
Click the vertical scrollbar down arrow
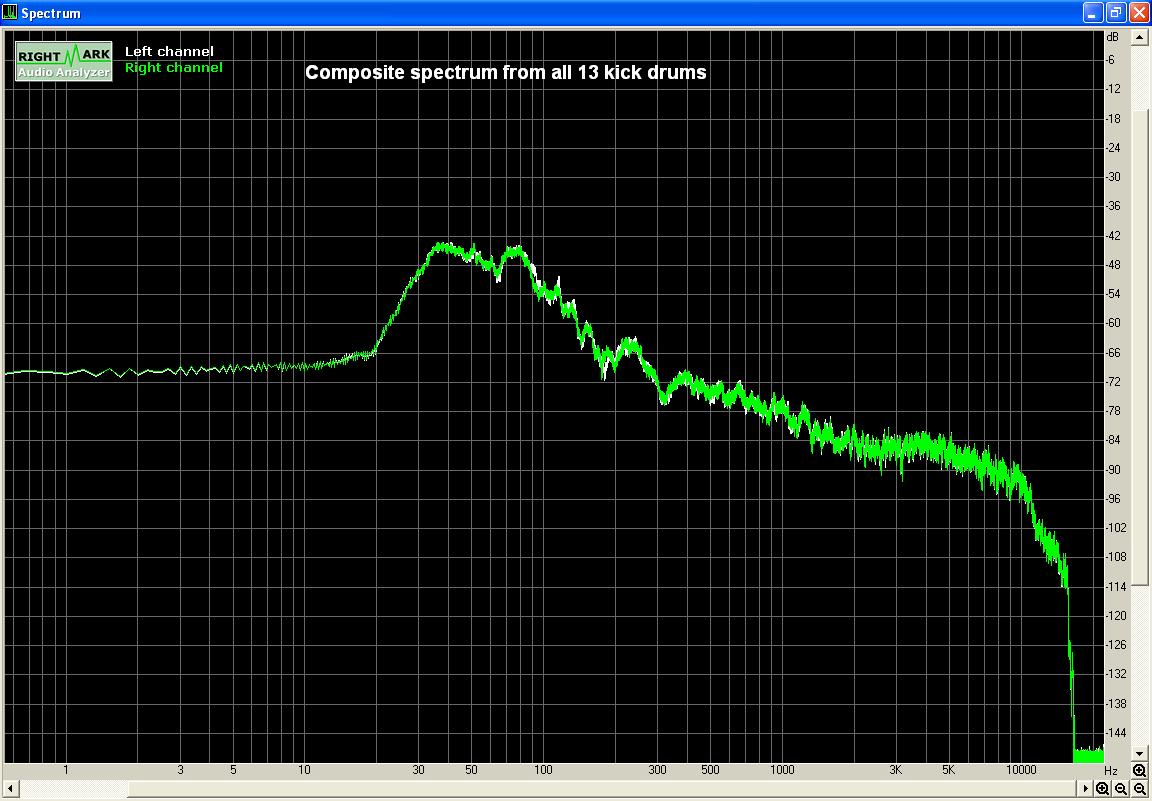pyautogui.click(x=1140, y=753)
